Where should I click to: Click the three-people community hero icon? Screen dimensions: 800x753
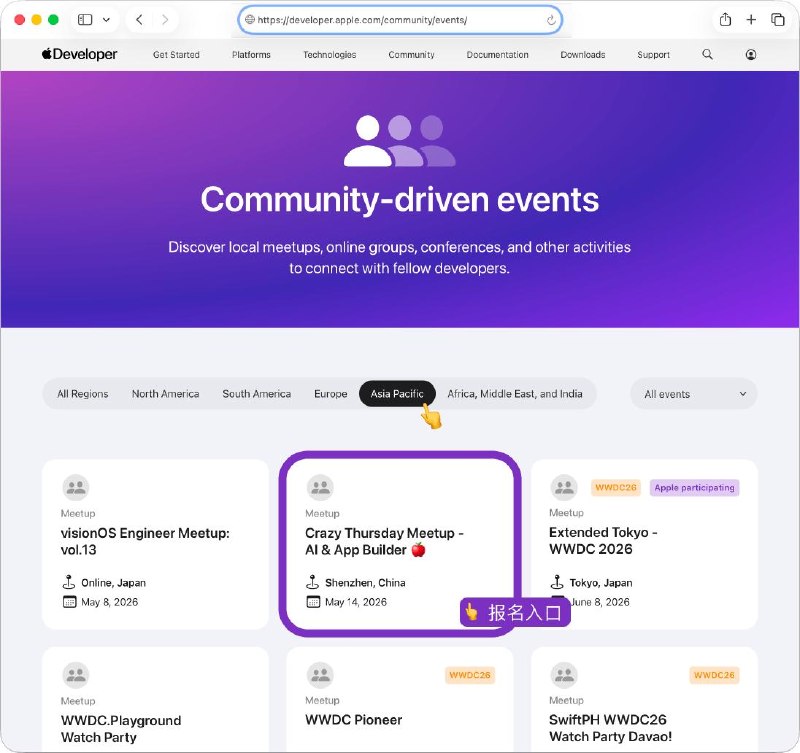pos(399,141)
